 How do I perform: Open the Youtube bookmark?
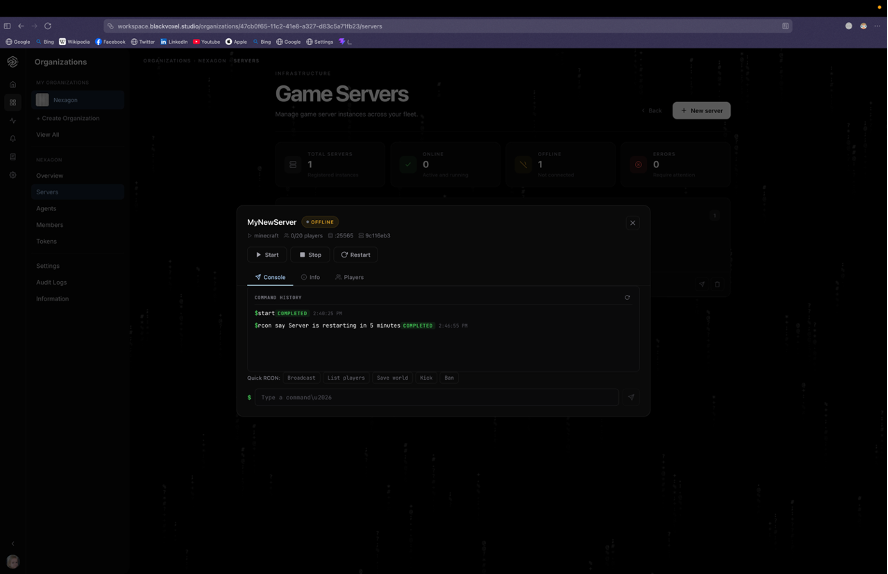[206, 42]
